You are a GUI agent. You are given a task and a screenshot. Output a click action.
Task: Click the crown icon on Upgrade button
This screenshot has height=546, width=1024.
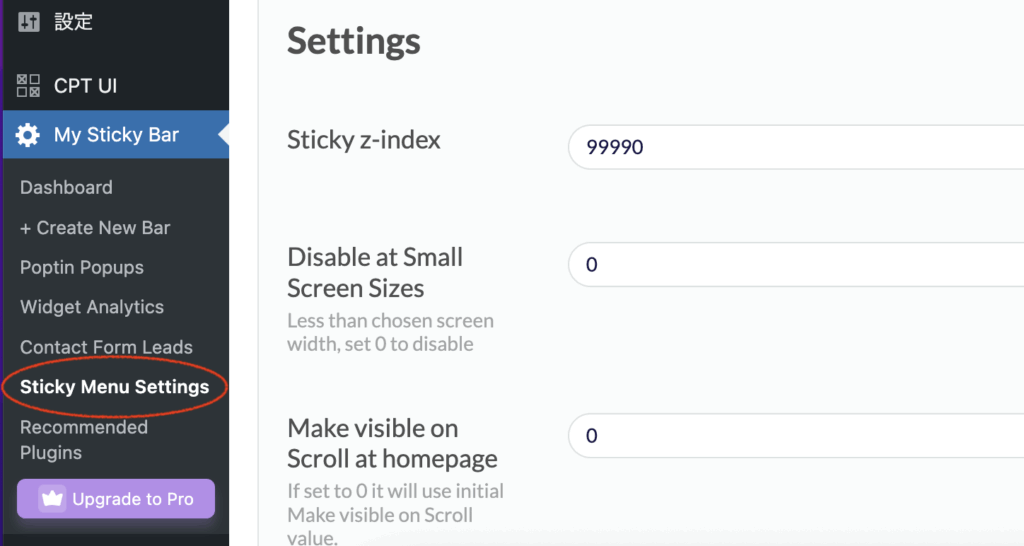click(x=52, y=499)
